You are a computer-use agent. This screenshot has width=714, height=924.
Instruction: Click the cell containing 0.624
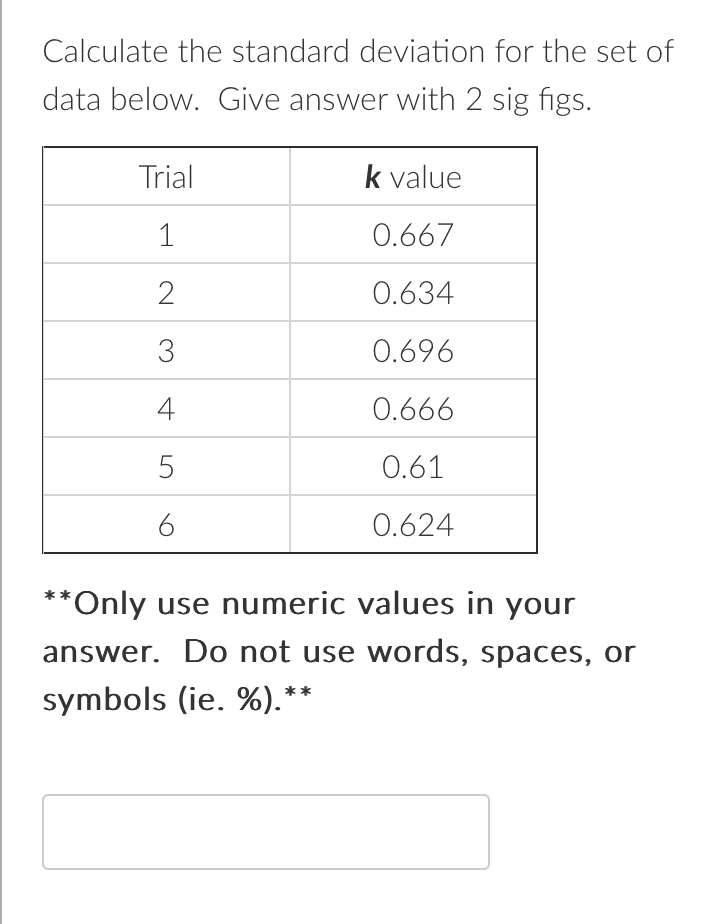pyautogui.click(x=413, y=524)
